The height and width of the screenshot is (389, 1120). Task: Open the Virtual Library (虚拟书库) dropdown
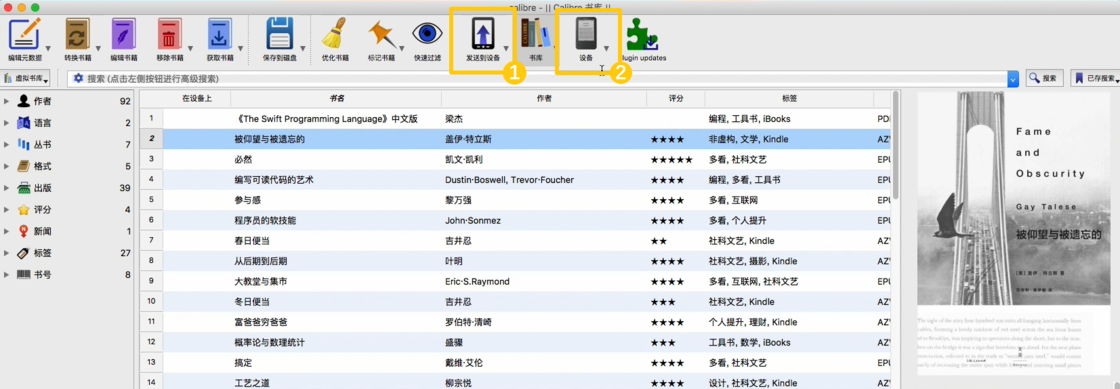click(x=26, y=78)
